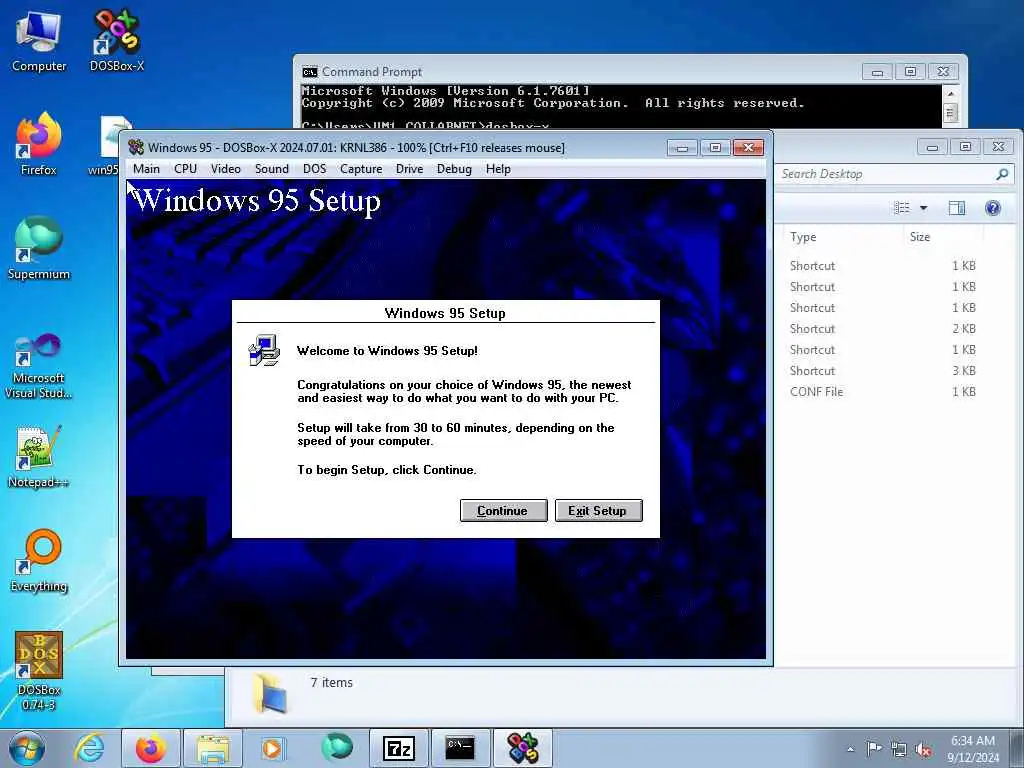Open the Sound menu
The image size is (1024, 768).
point(272,169)
